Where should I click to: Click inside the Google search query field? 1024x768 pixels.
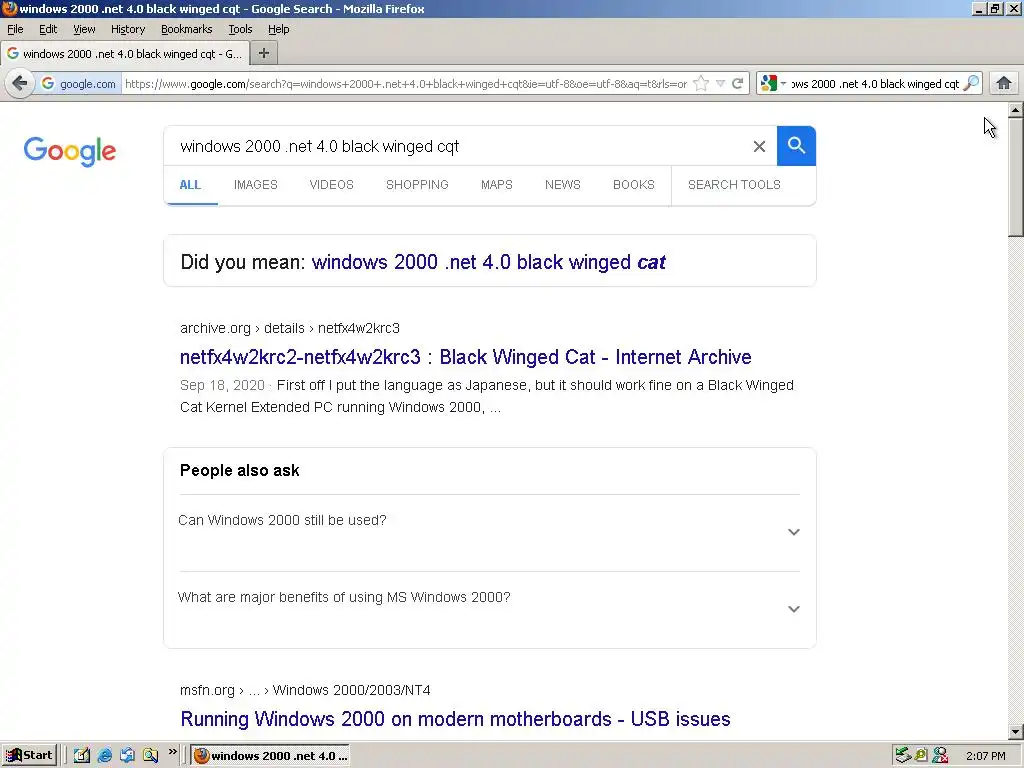[x=457, y=146]
